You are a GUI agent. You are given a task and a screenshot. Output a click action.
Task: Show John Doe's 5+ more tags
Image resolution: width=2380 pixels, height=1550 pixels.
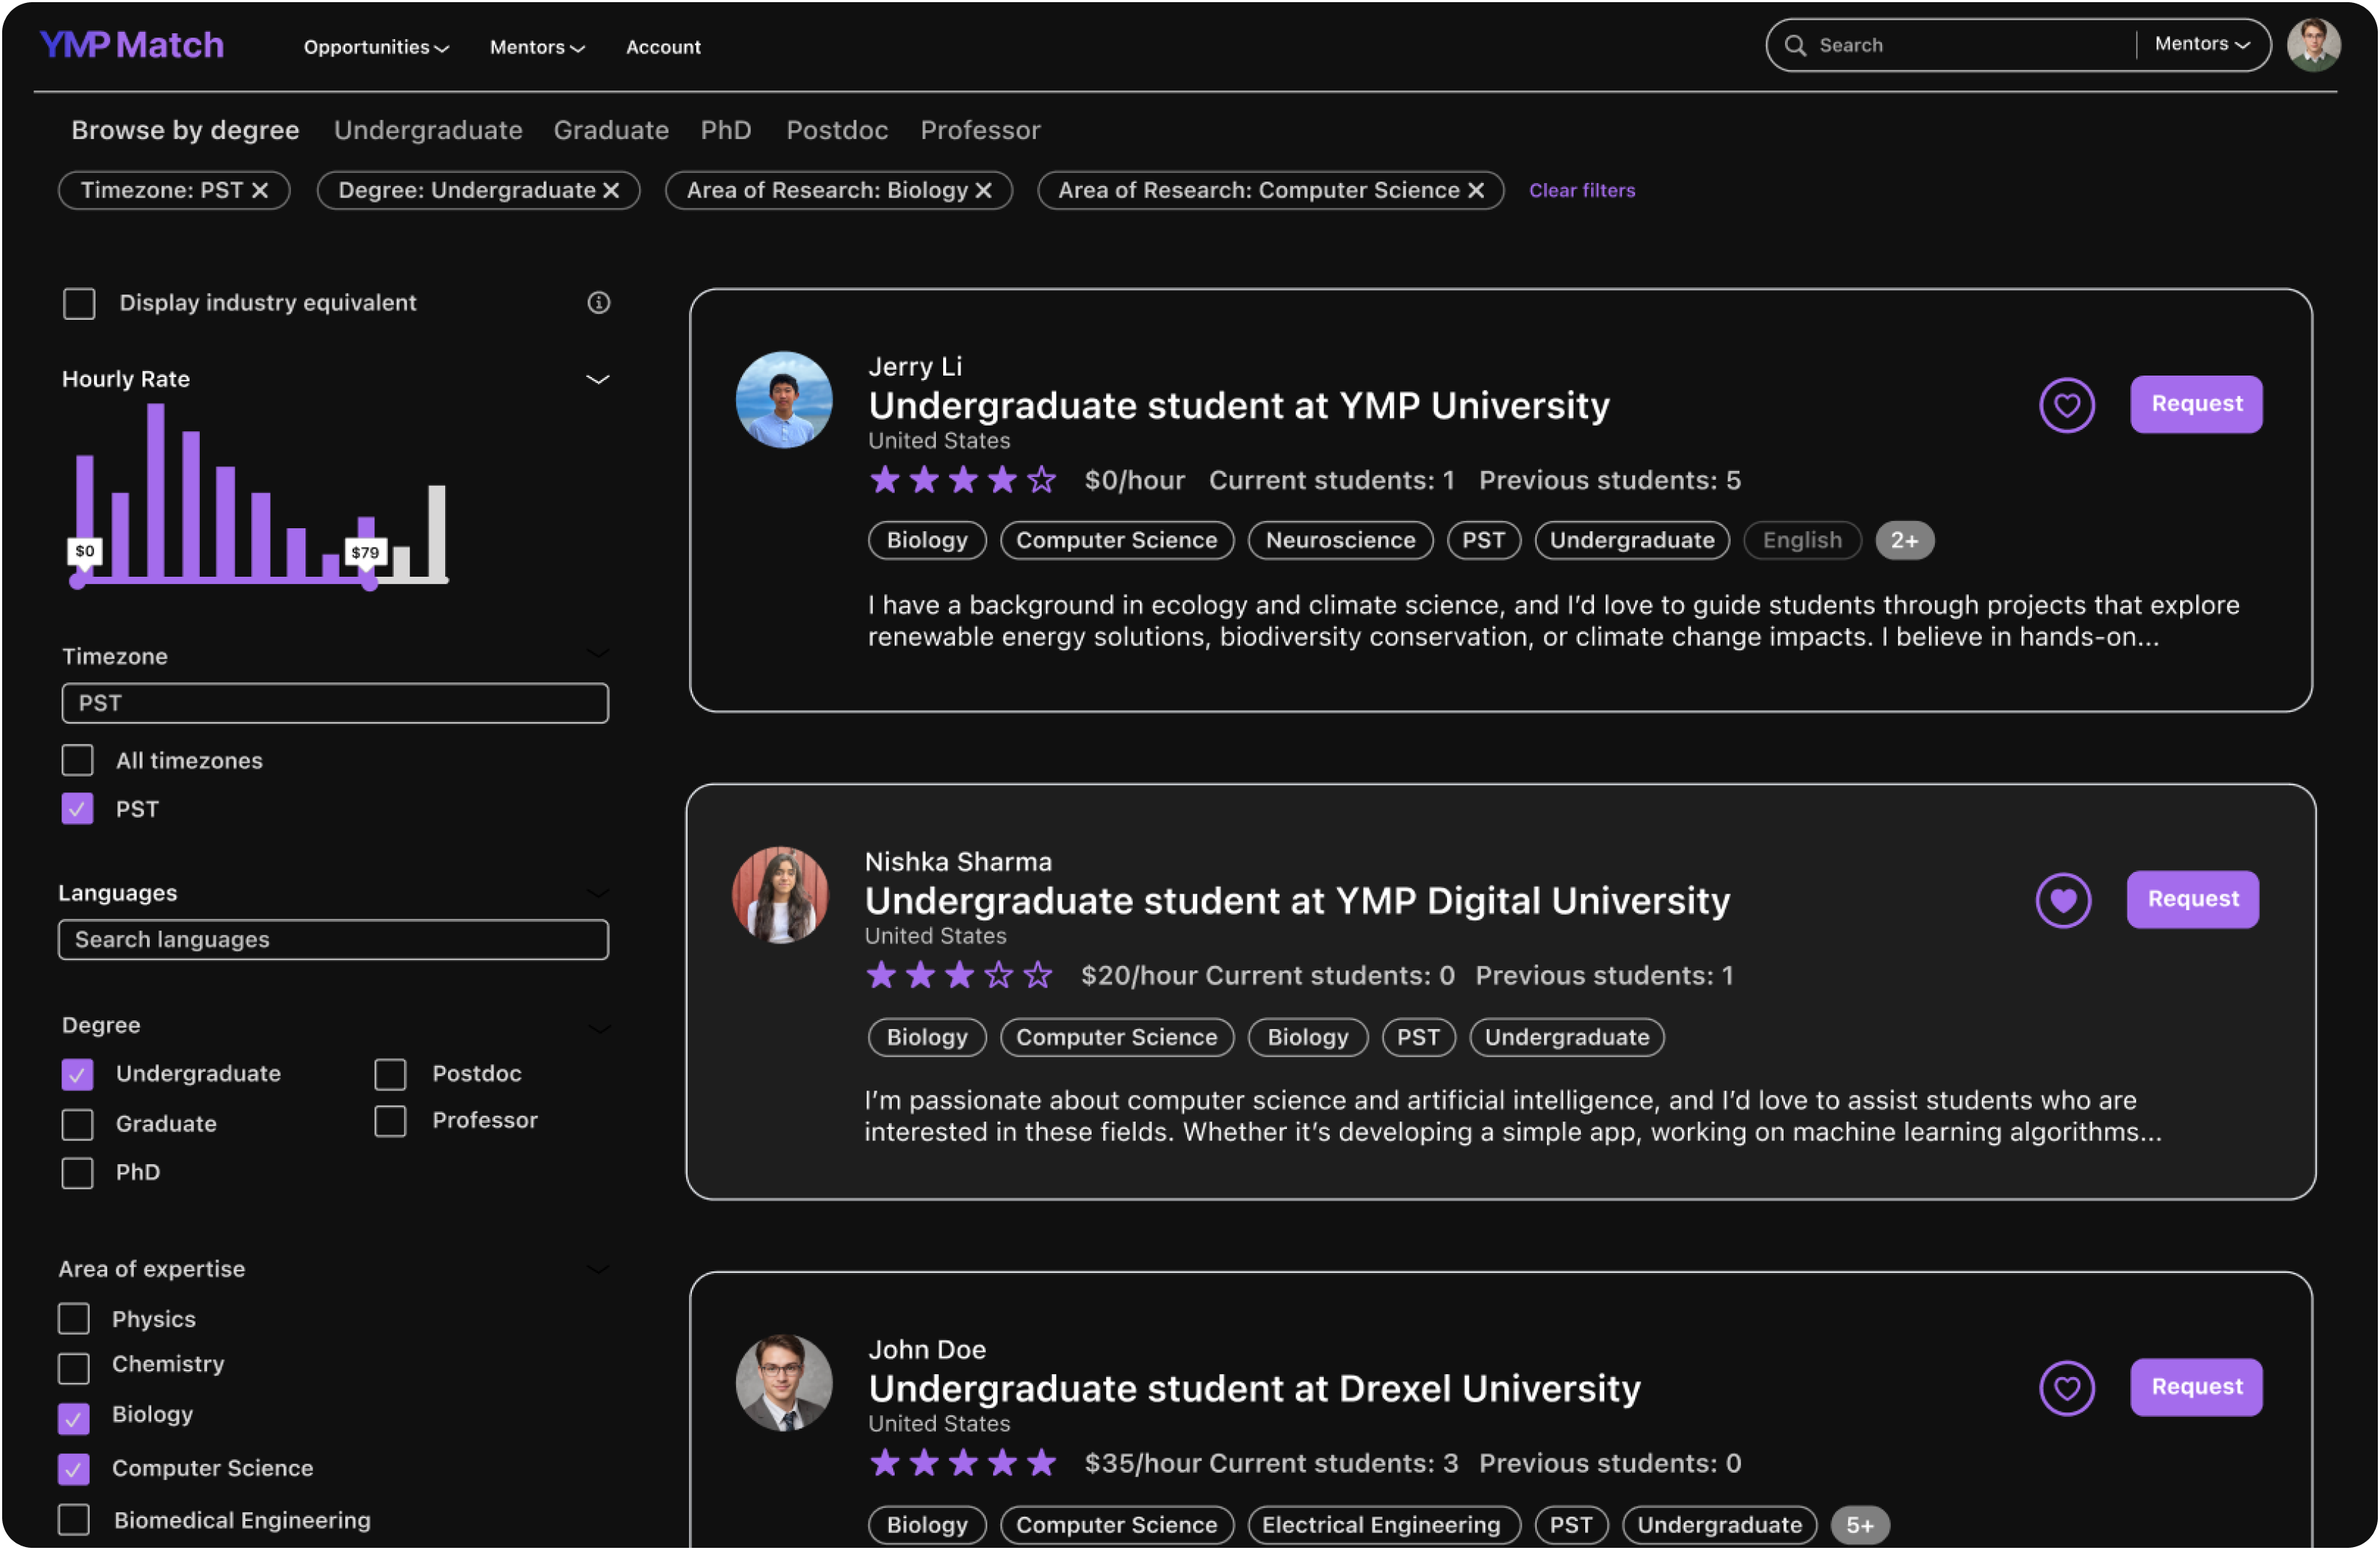pyautogui.click(x=1859, y=1524)
